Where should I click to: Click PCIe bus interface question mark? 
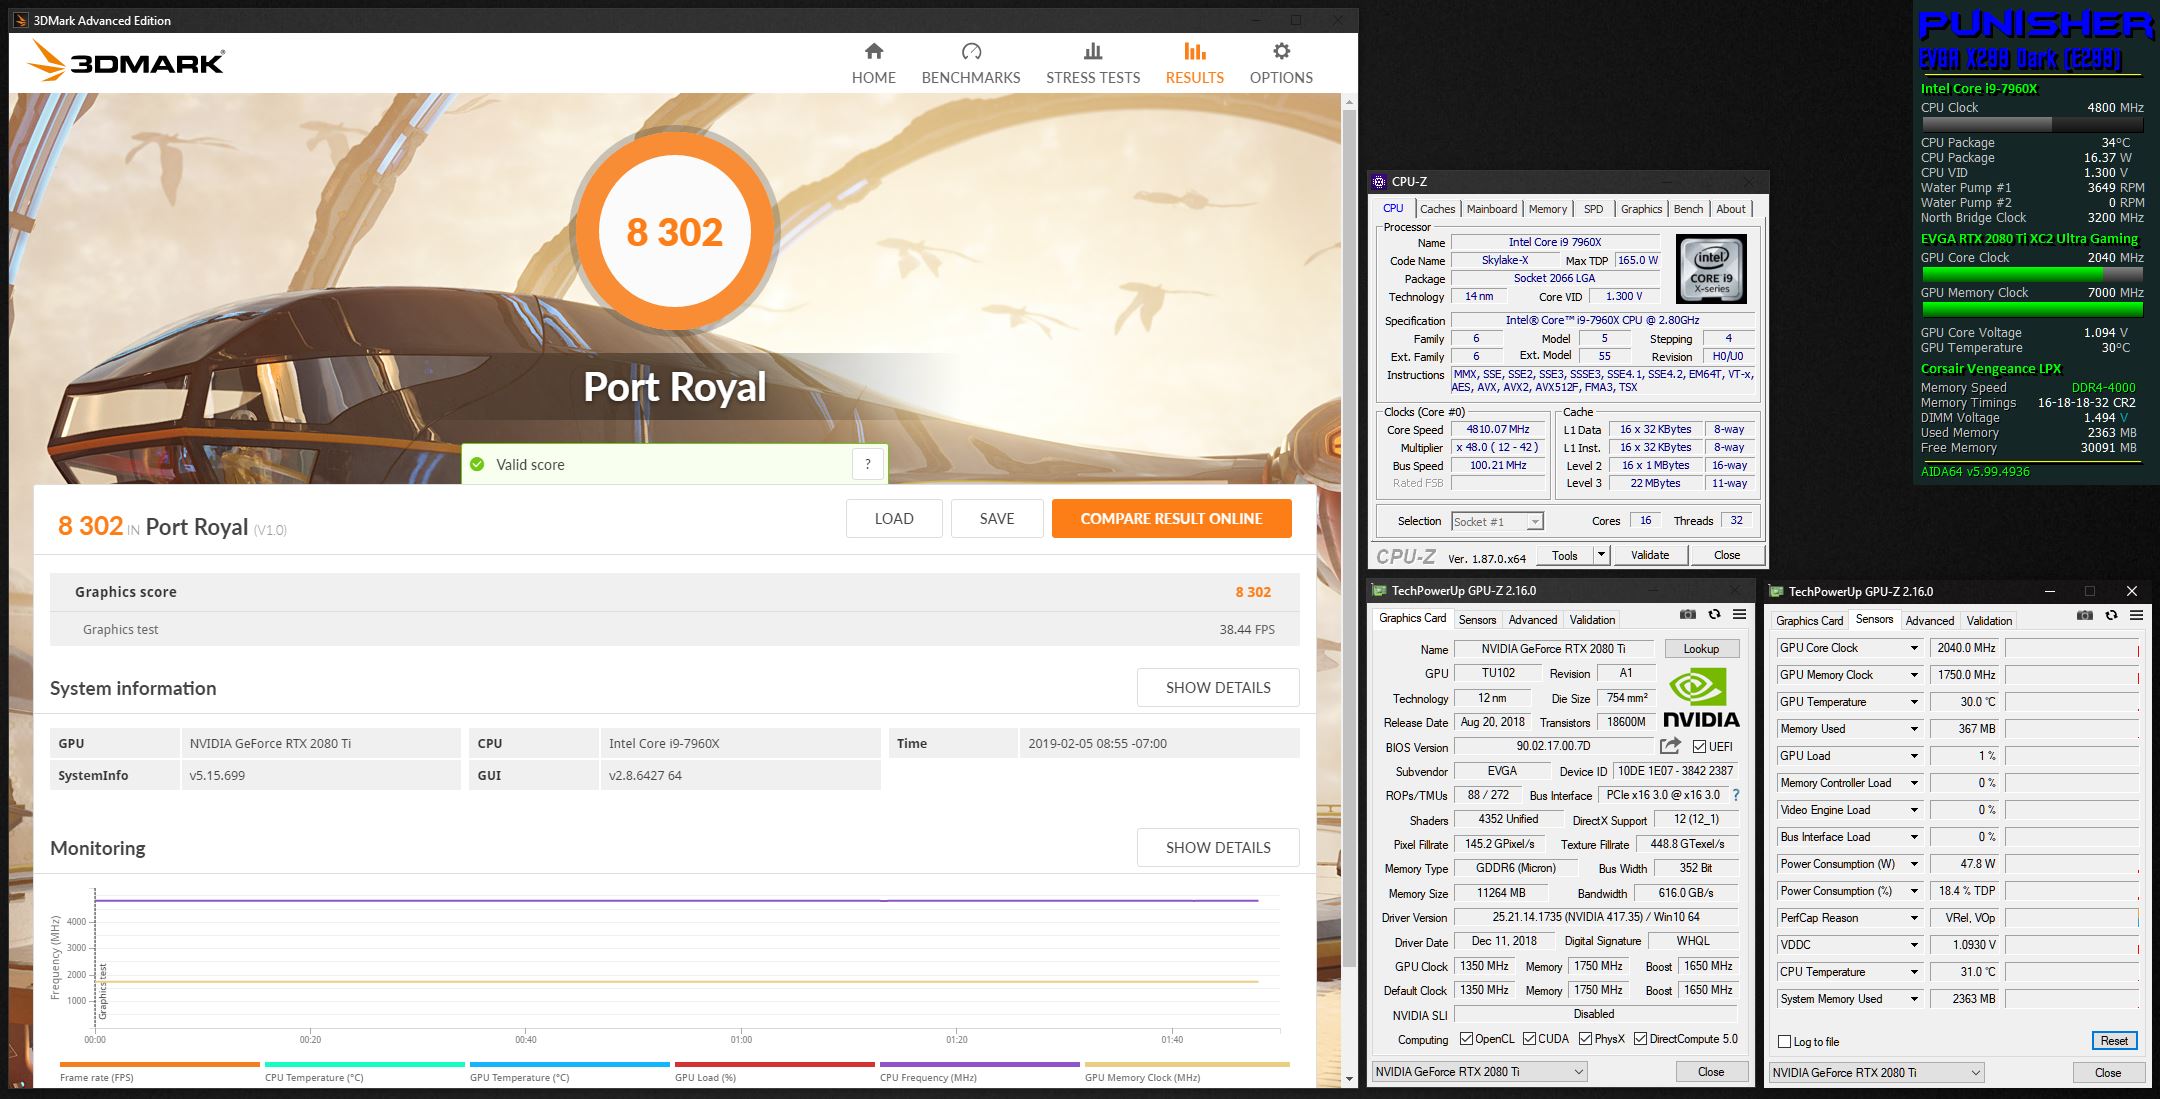(1736, 795)
